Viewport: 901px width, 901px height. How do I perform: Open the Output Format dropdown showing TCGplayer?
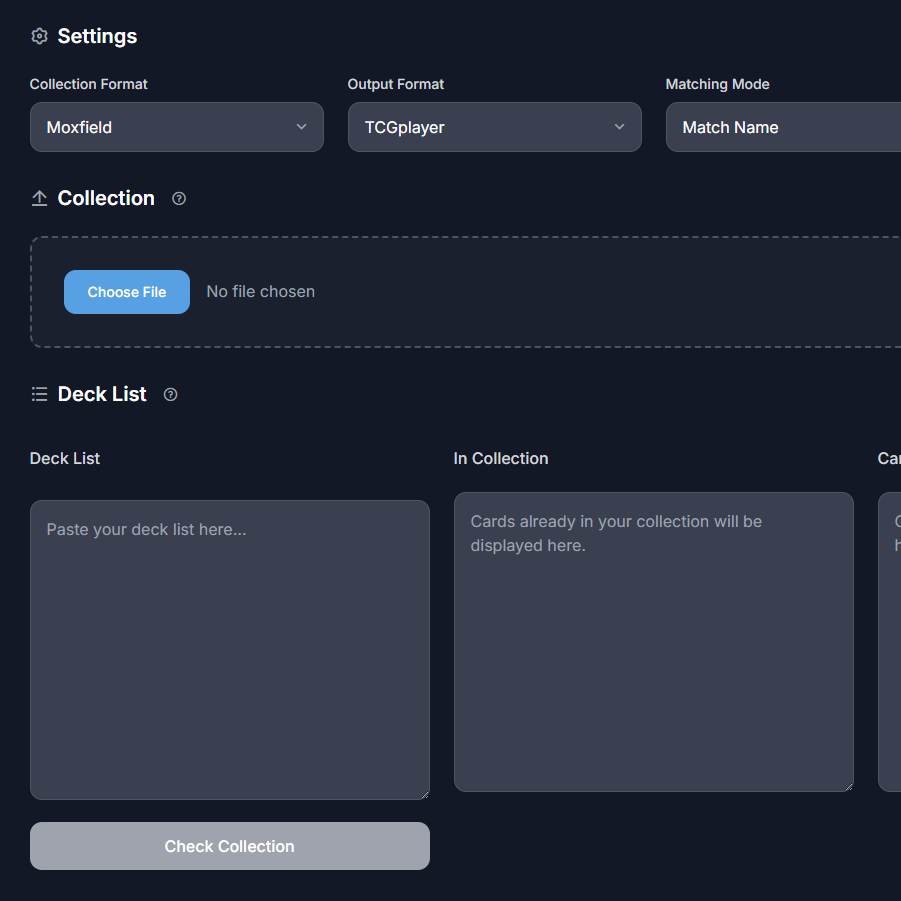point(494,127)
